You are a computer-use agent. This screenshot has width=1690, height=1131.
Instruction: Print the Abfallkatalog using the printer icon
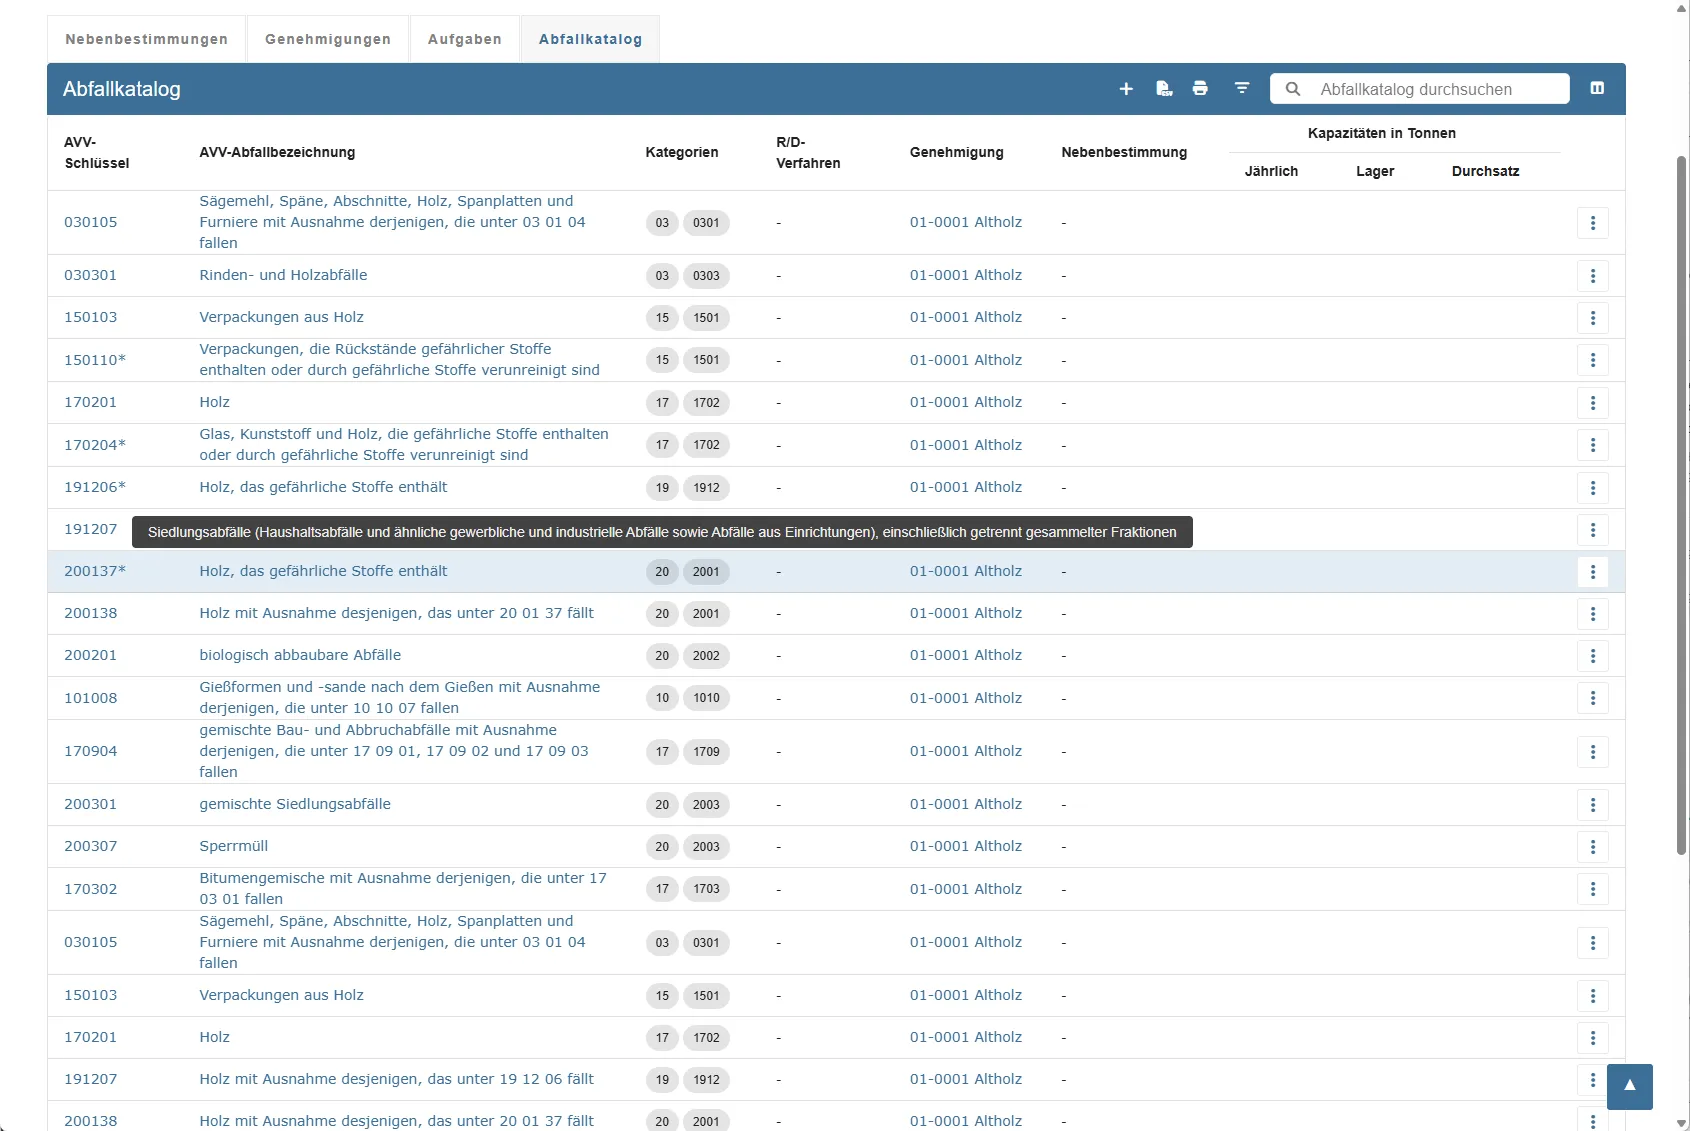[1200, 89]
